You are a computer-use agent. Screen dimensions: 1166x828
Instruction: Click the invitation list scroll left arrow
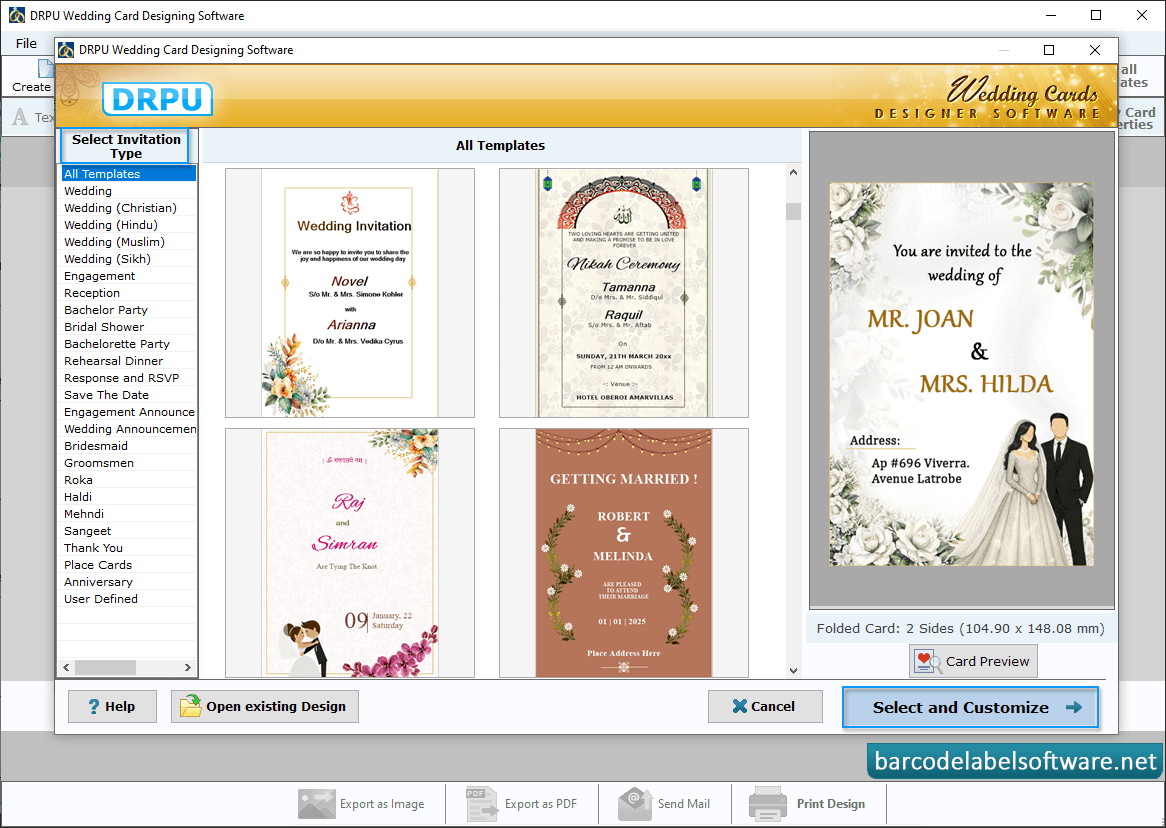tap(67, 667)
